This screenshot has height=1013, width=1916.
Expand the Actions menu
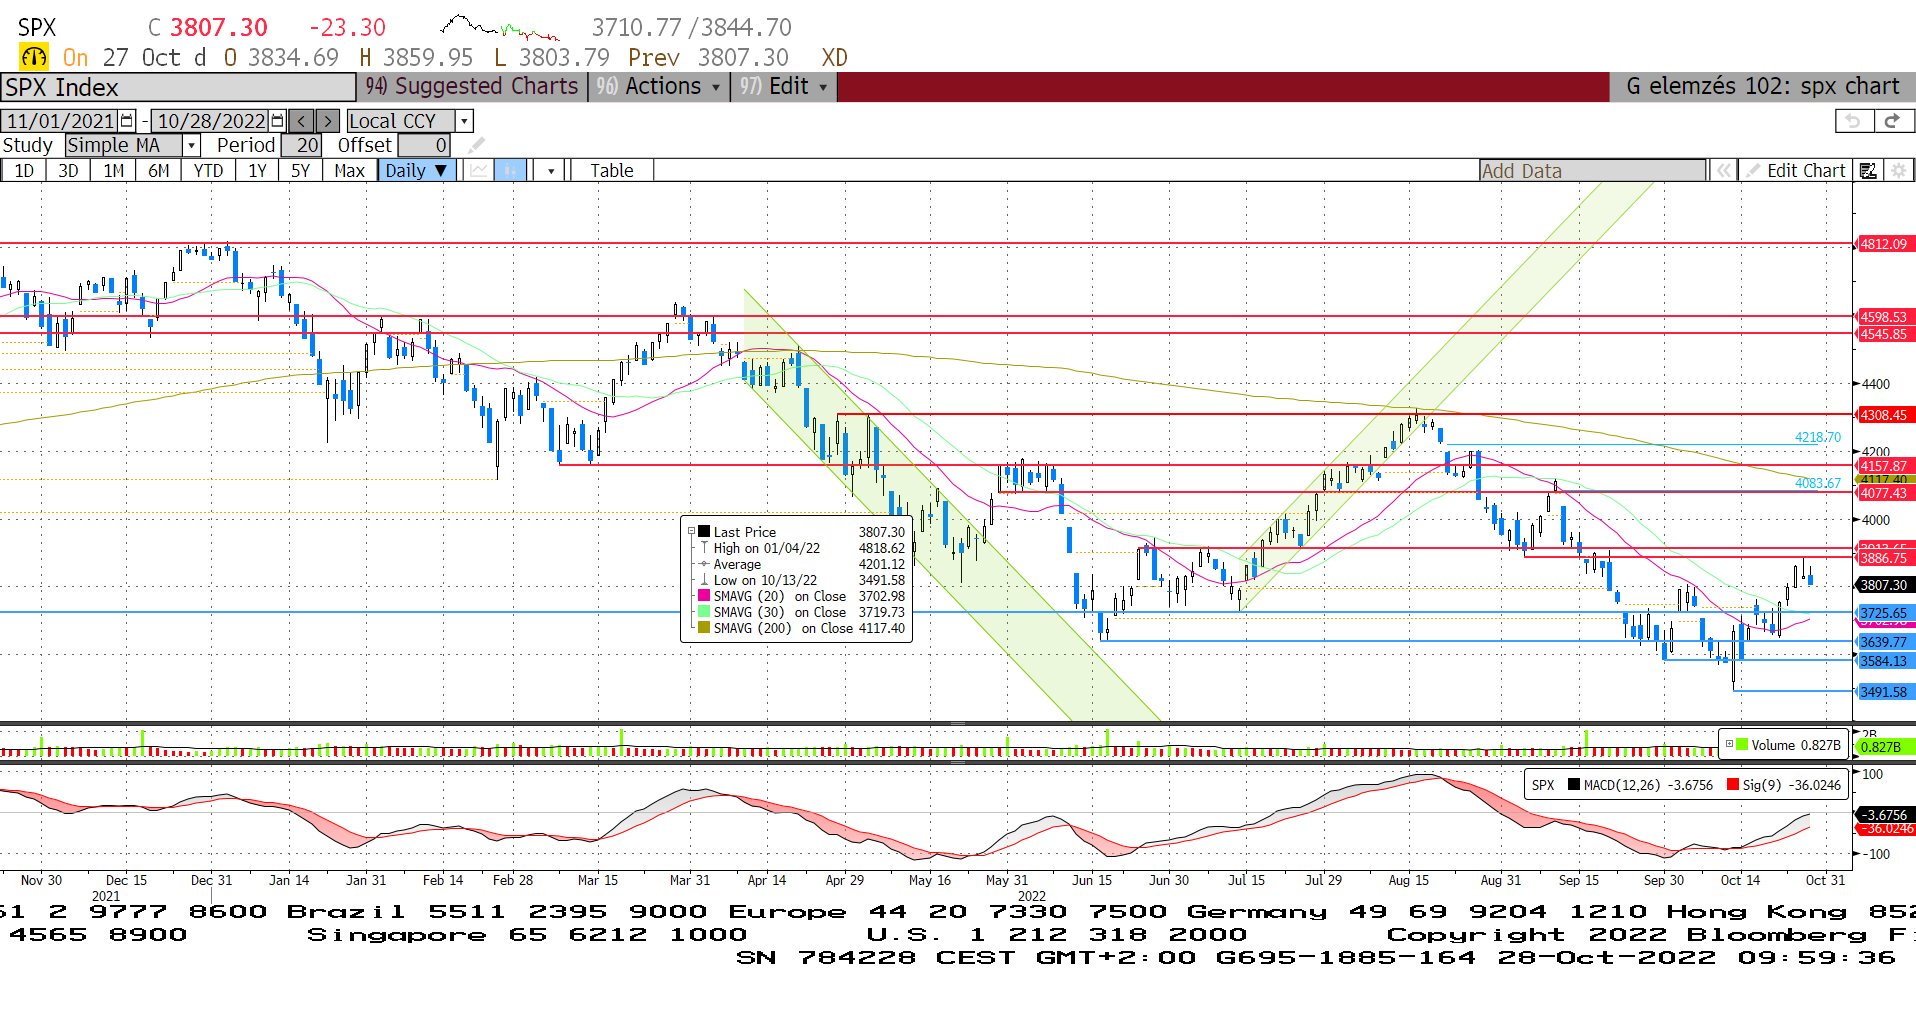click(658, 87)
